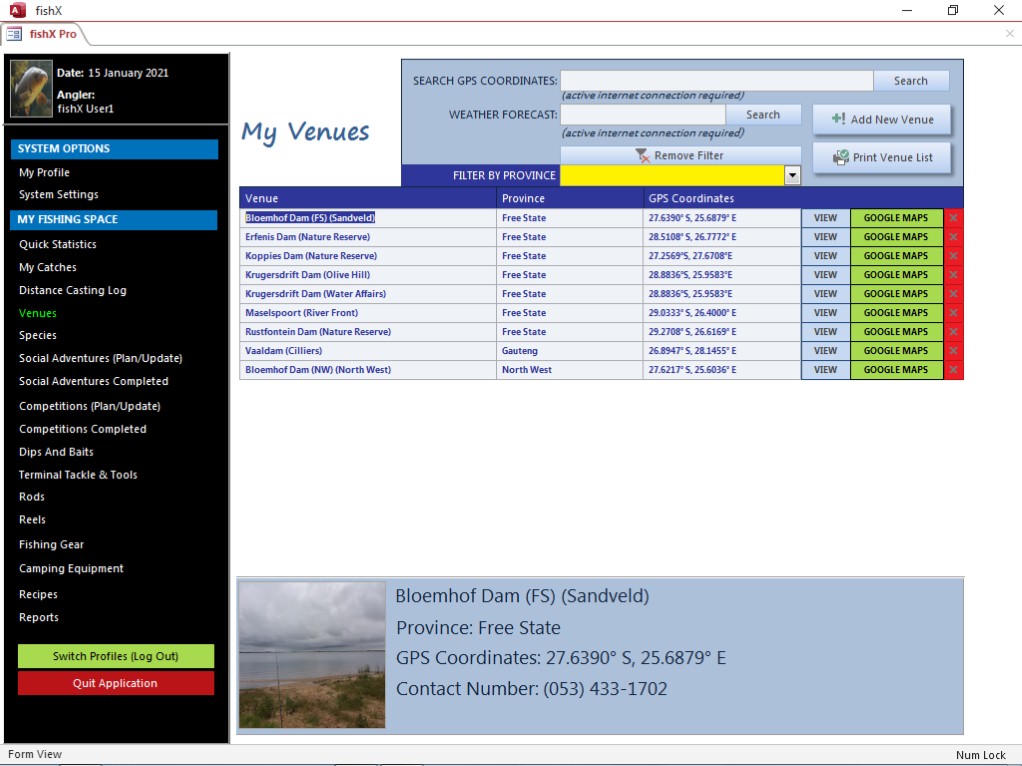
Task: Remove the Koppies Dam venue via red X
Action: pos(953,256)
